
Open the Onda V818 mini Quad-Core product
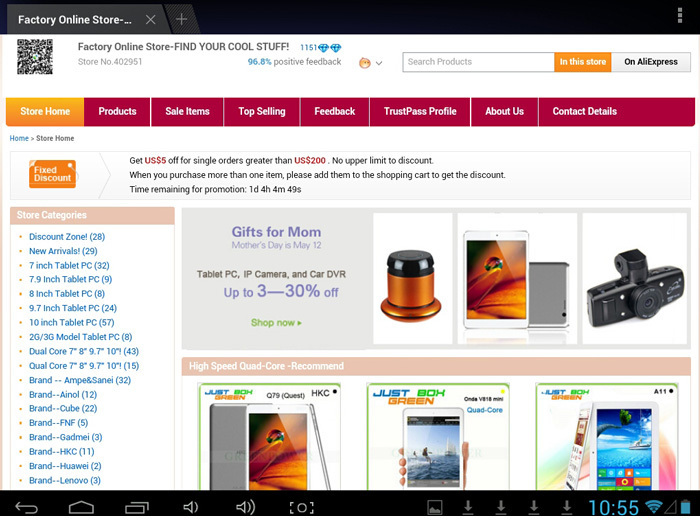tap(438, 436)
